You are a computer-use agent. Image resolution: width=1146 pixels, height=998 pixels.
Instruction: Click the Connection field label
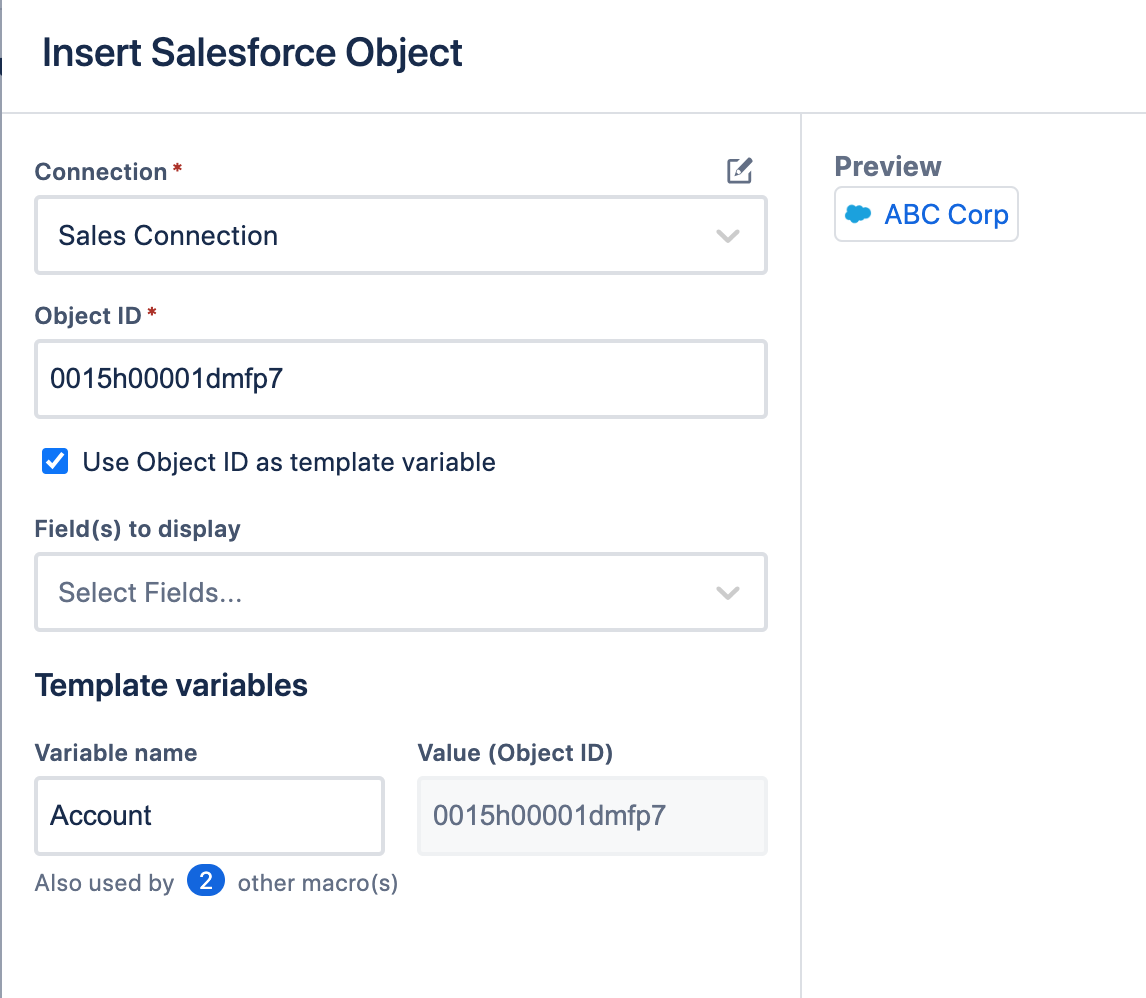click(101, 172)
